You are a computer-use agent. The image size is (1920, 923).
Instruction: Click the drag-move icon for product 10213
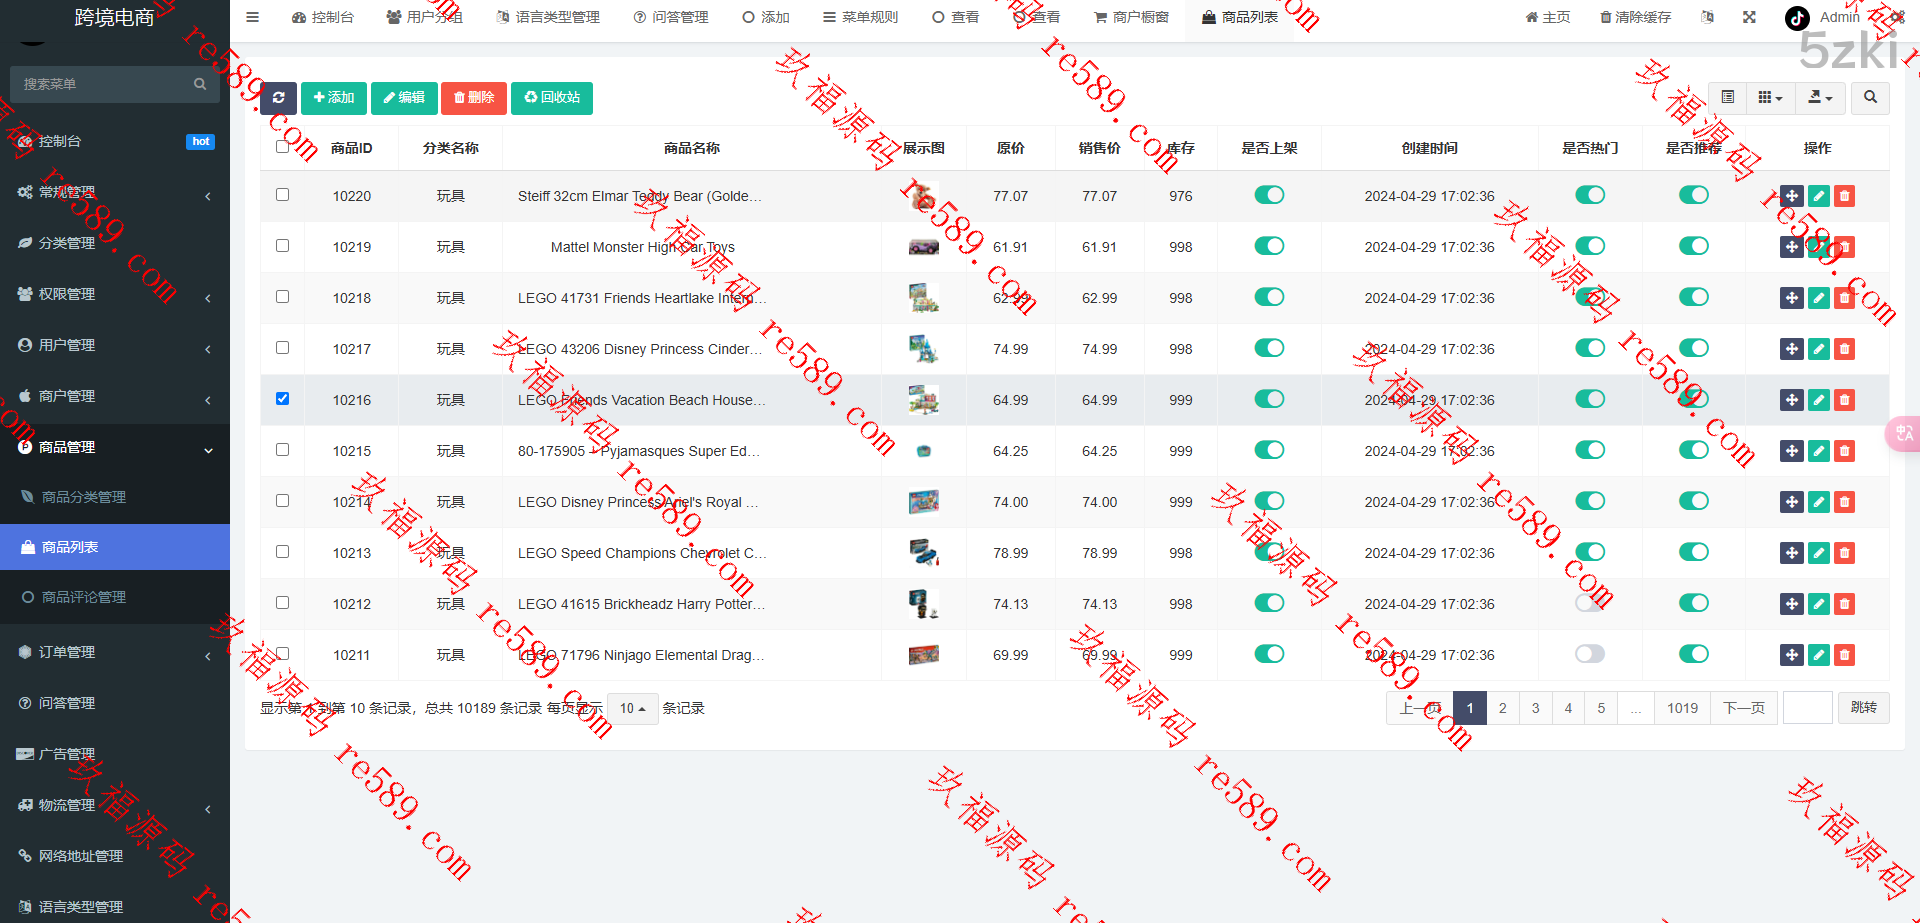(x=1791, y=553)
